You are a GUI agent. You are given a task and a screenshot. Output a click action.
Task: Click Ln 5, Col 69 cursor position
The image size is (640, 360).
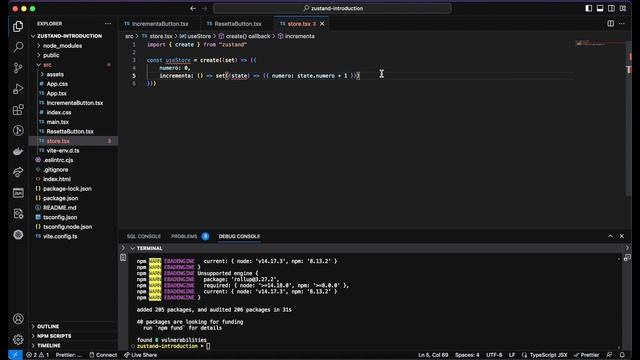(433, 355)
